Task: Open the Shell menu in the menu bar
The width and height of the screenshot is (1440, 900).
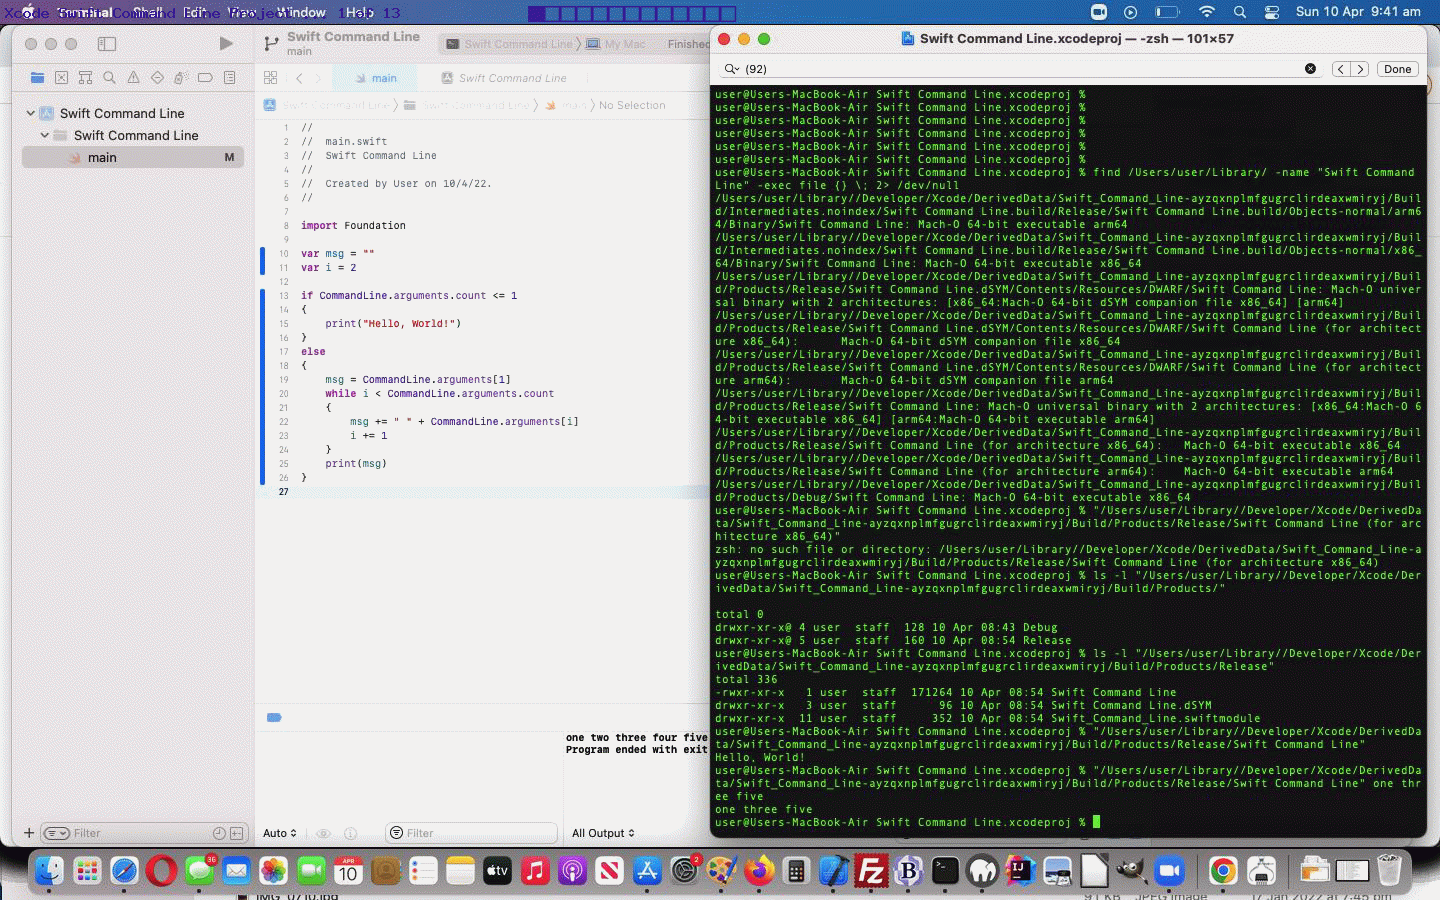Action: point(148,12)
